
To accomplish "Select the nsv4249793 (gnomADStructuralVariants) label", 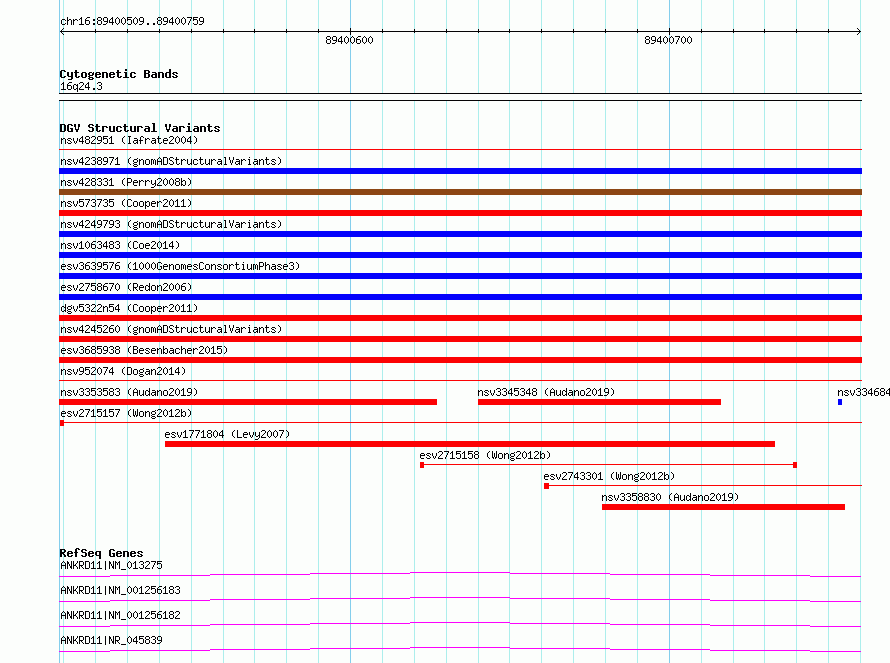I will coord(171,224).
